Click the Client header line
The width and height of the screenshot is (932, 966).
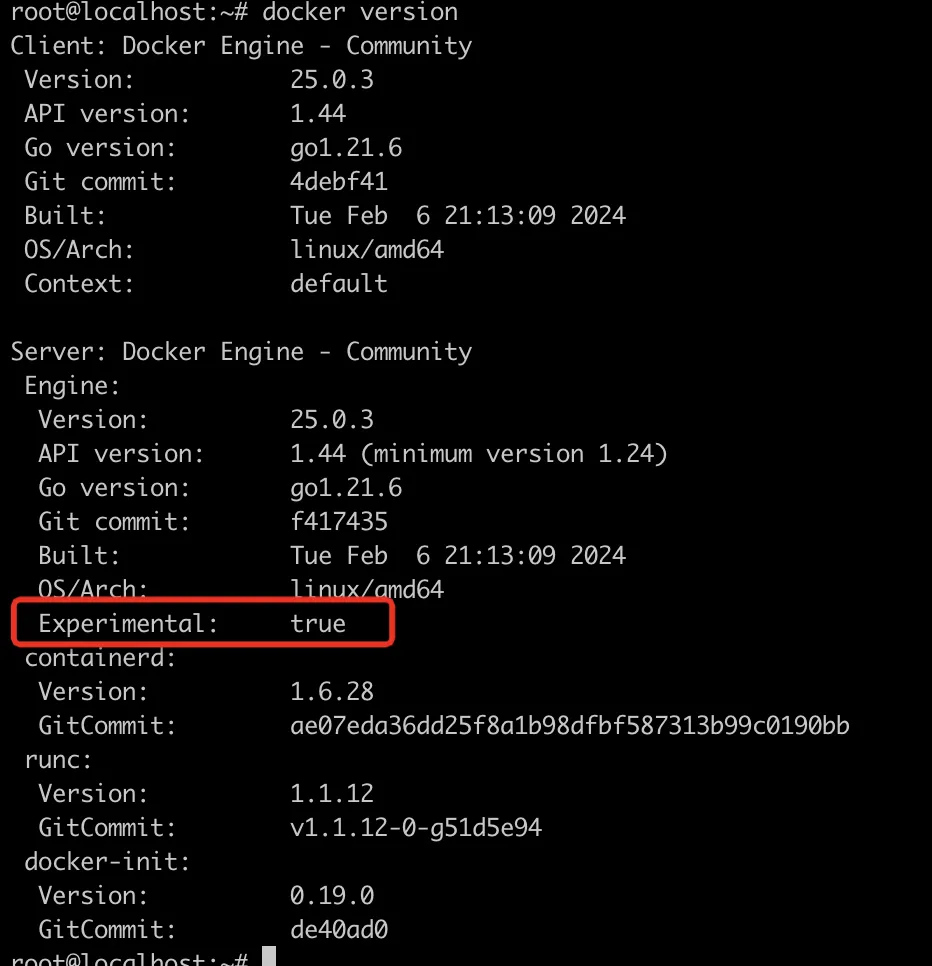(241, 46)
